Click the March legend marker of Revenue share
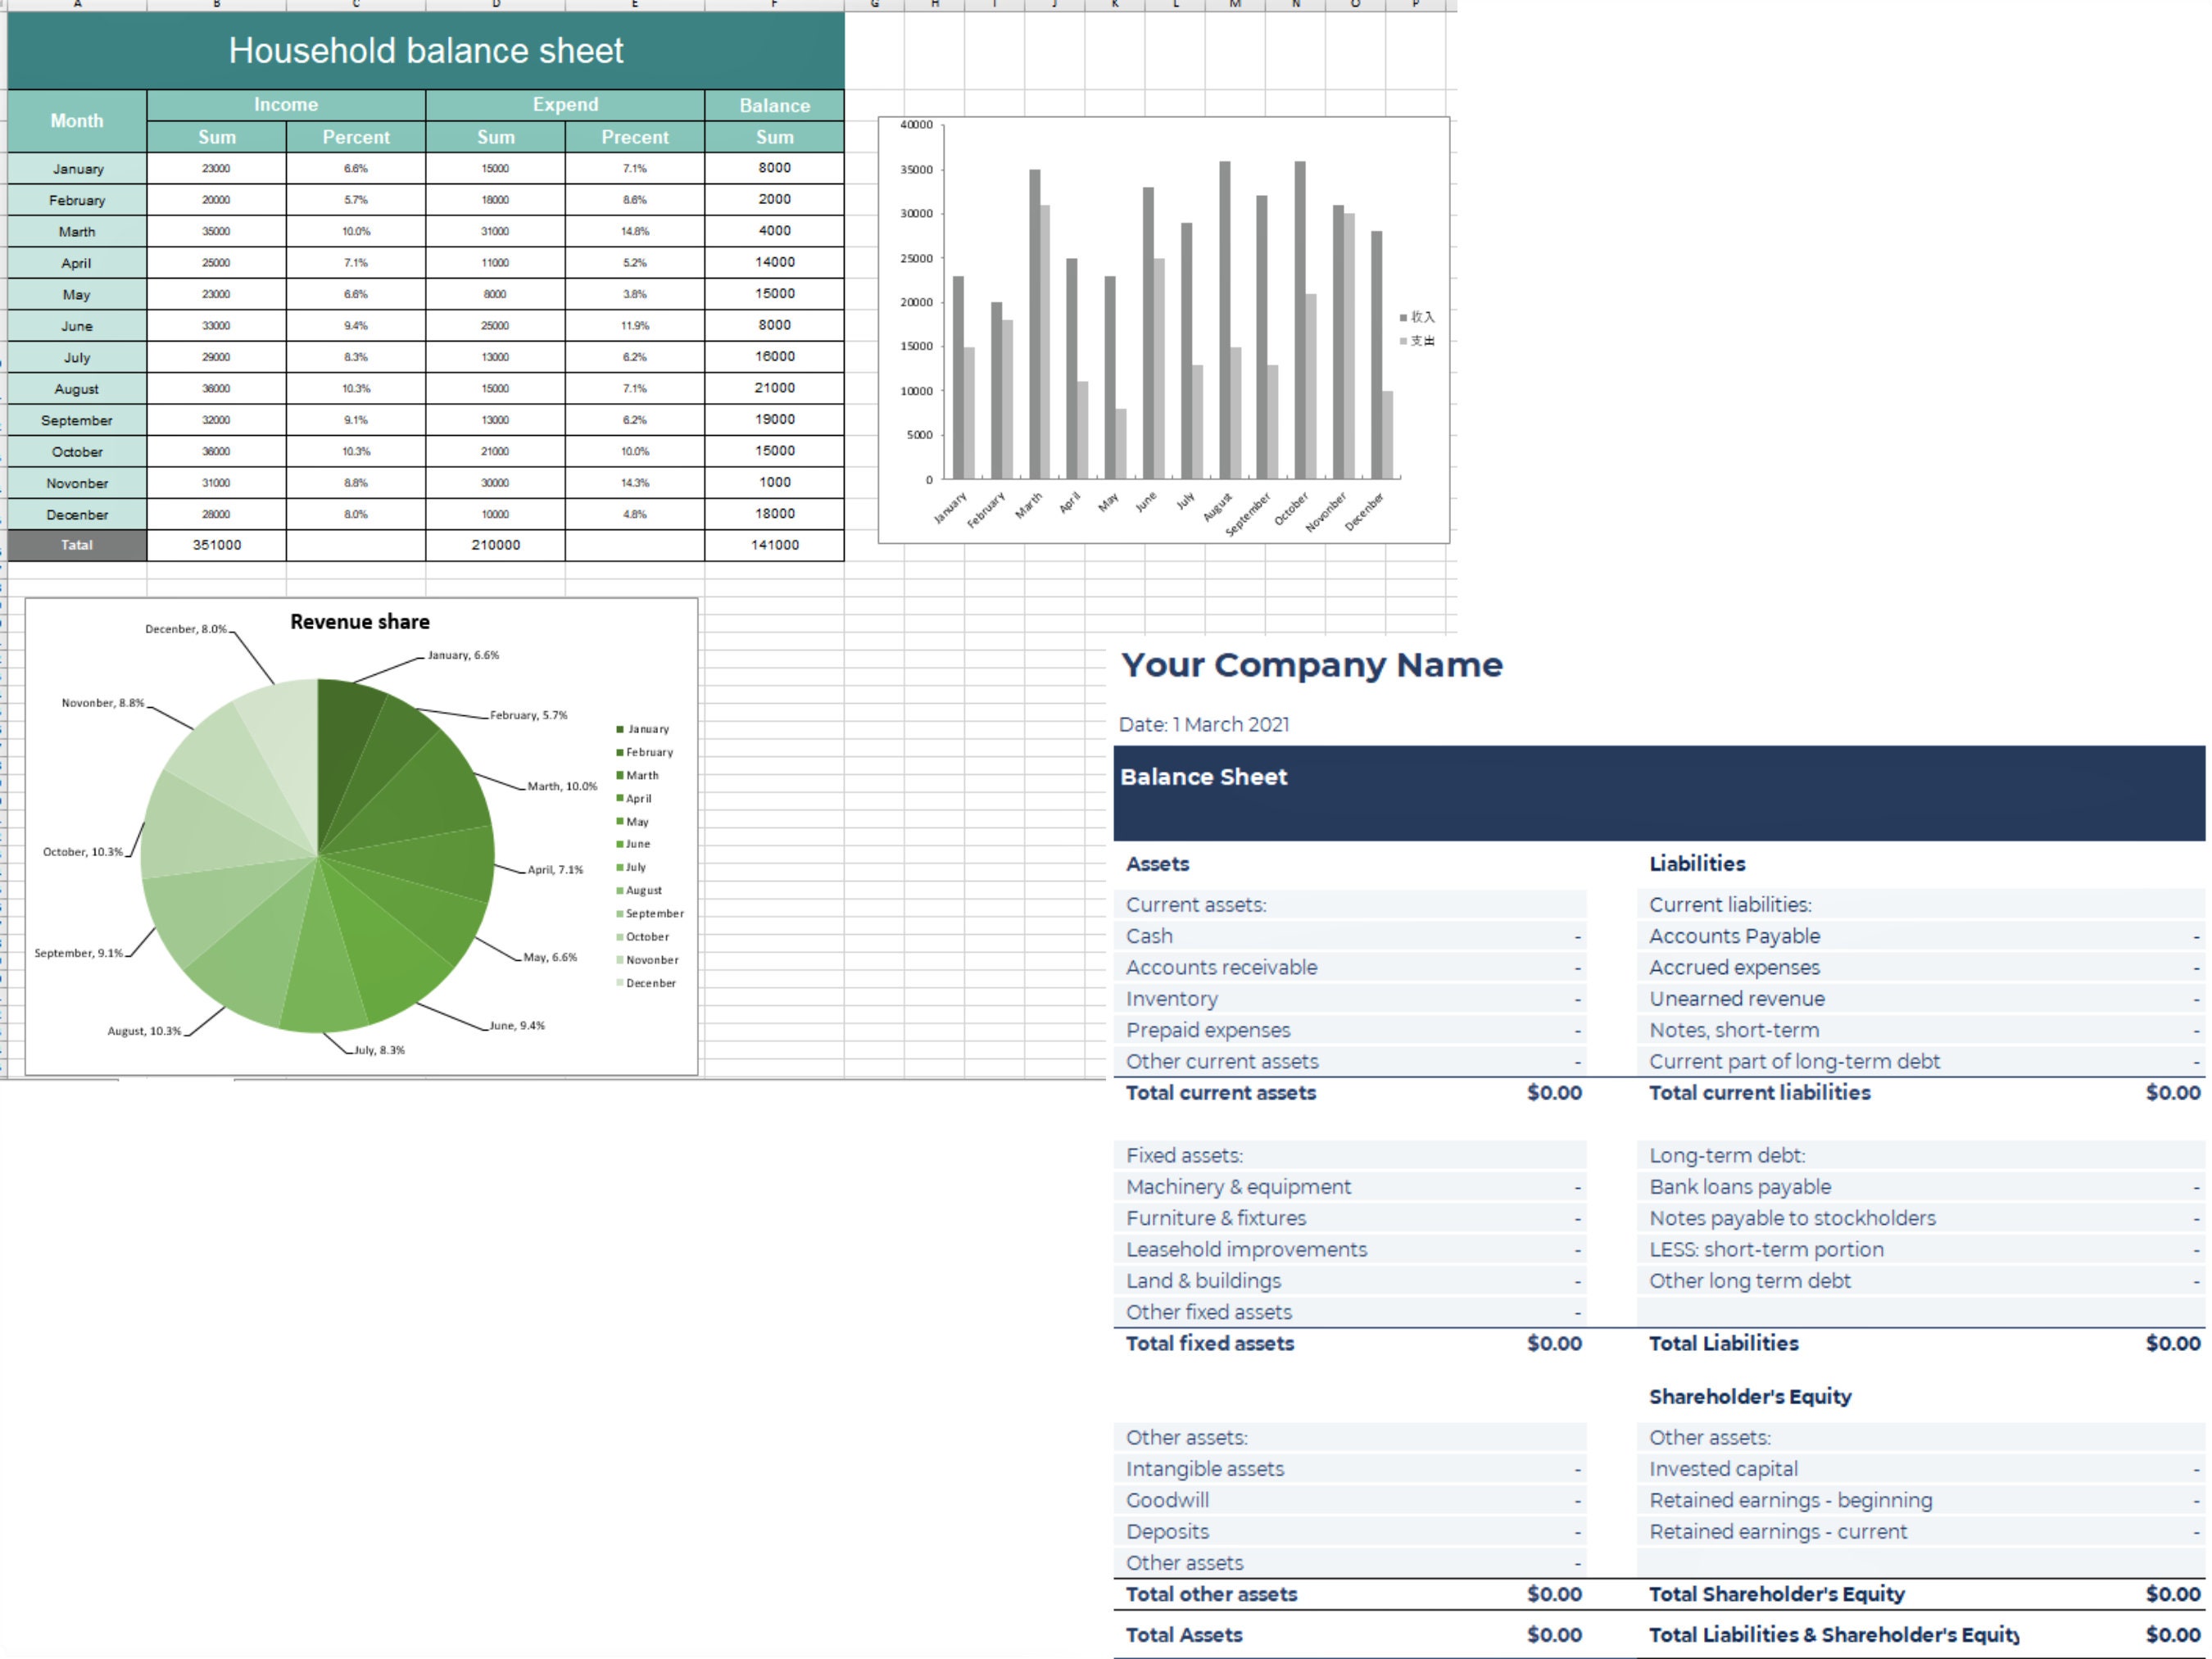Image resolution: width=2212 pixels, height=1659 pixels. tap(620, 775)
